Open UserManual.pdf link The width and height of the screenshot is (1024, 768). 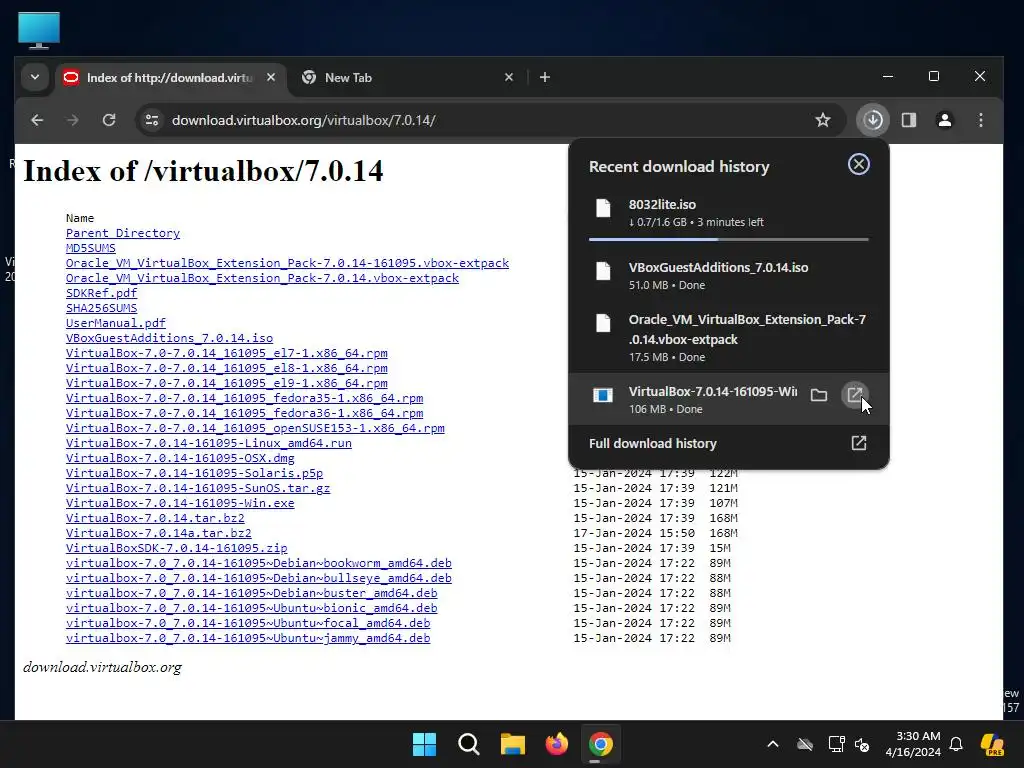[x=116, y=323]
